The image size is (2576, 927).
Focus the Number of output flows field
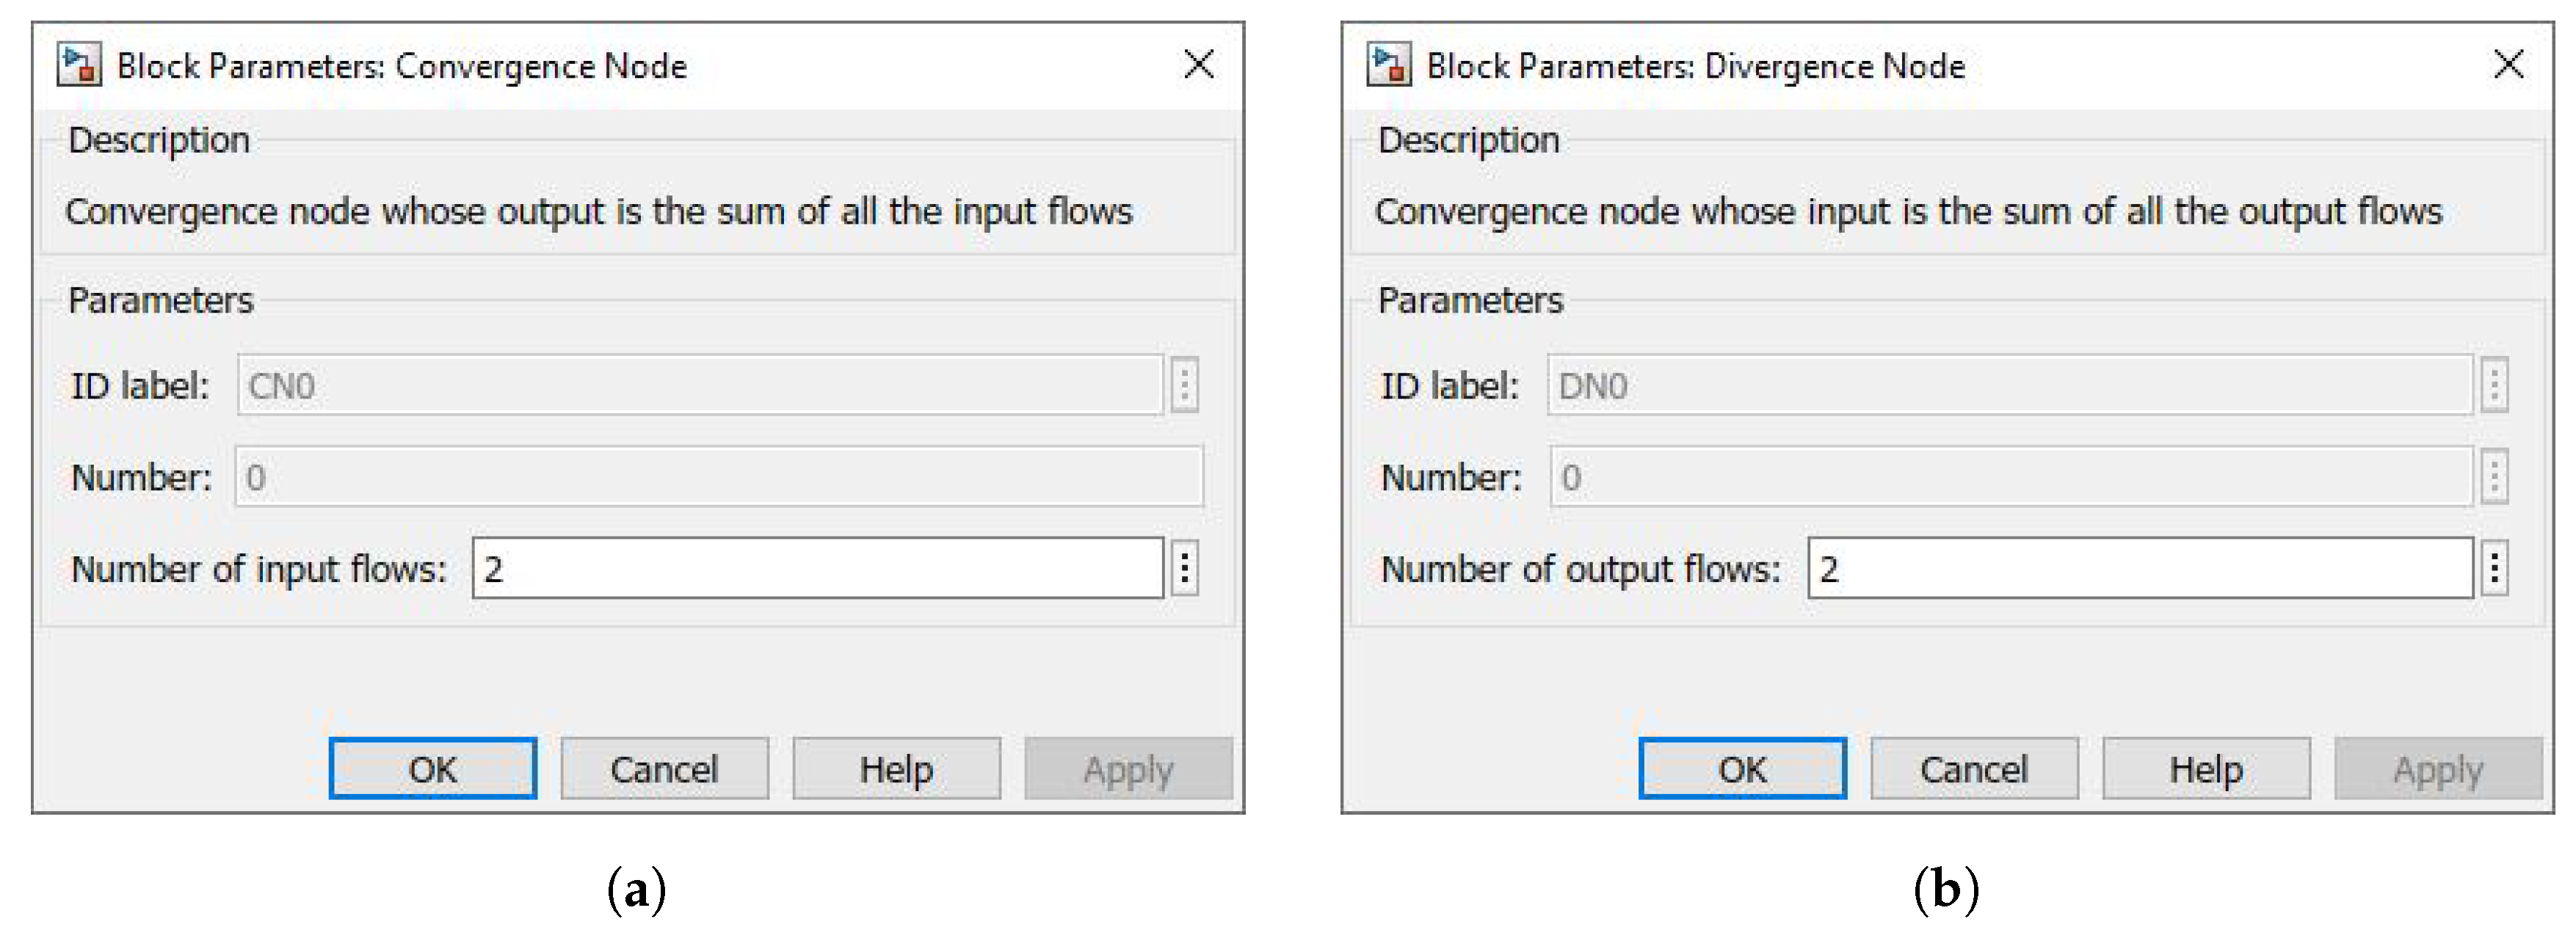(x=2140, y=568)
